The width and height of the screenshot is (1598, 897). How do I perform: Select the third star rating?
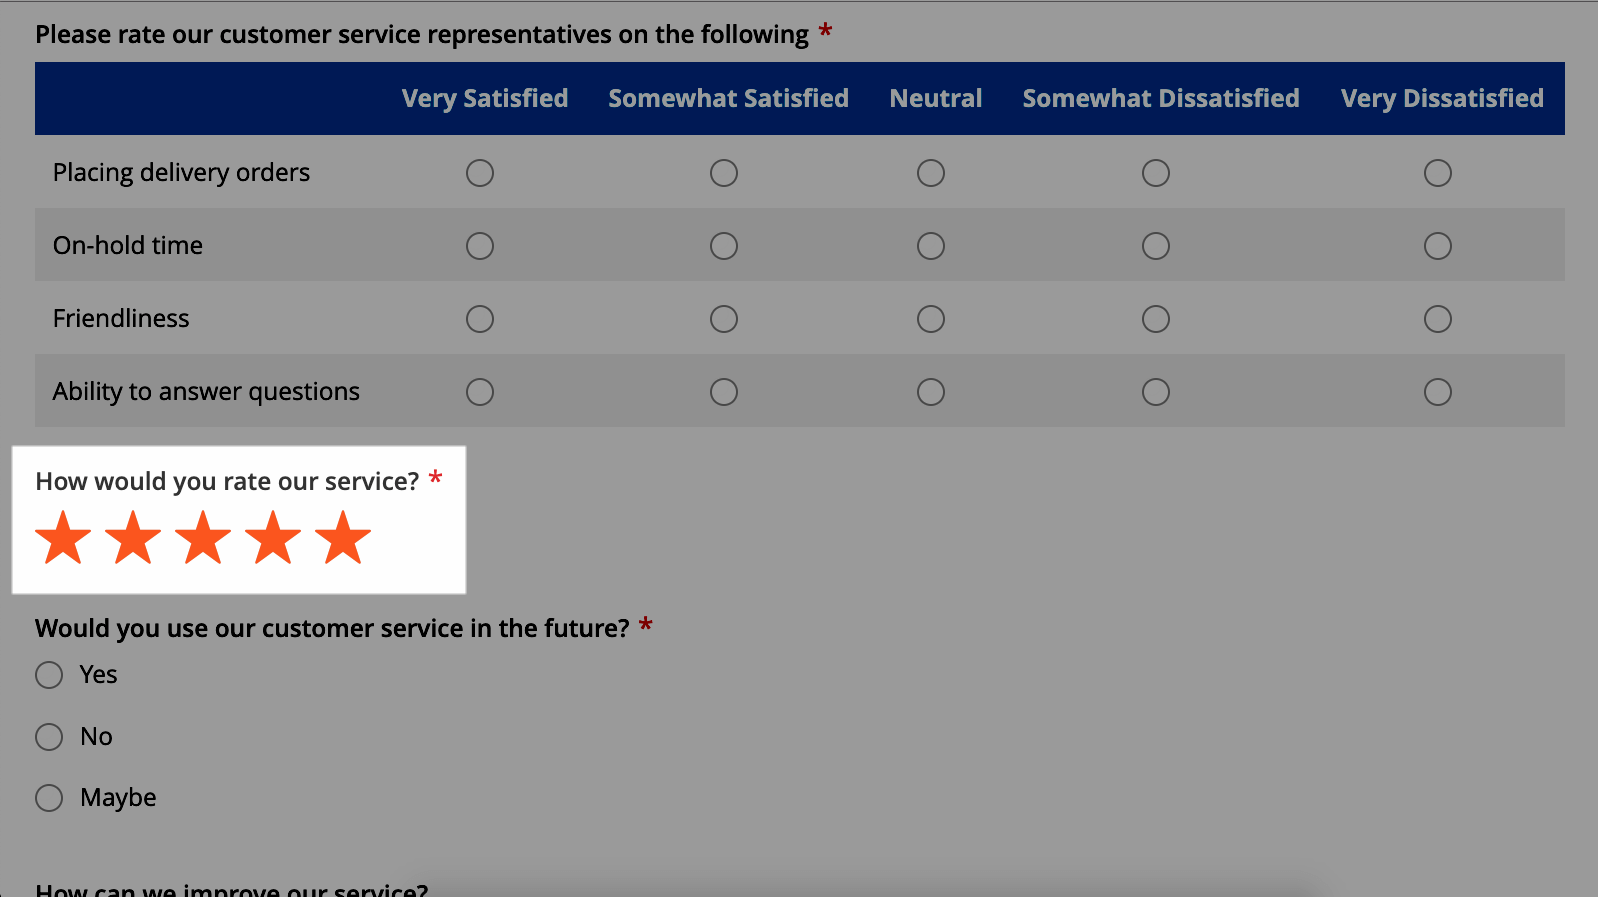click(x=203, y=538)
